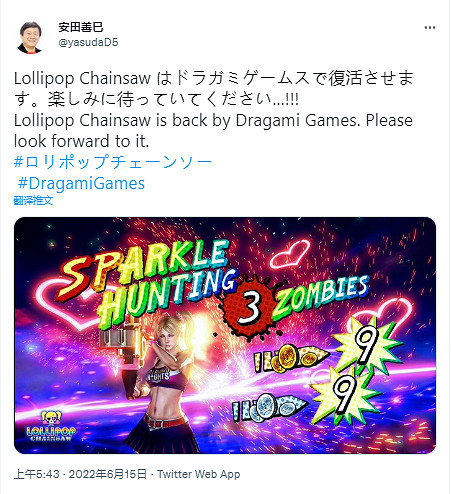
Task: Click the Lollipop Chainsaw logo in the image
Action: click(51, 426)
